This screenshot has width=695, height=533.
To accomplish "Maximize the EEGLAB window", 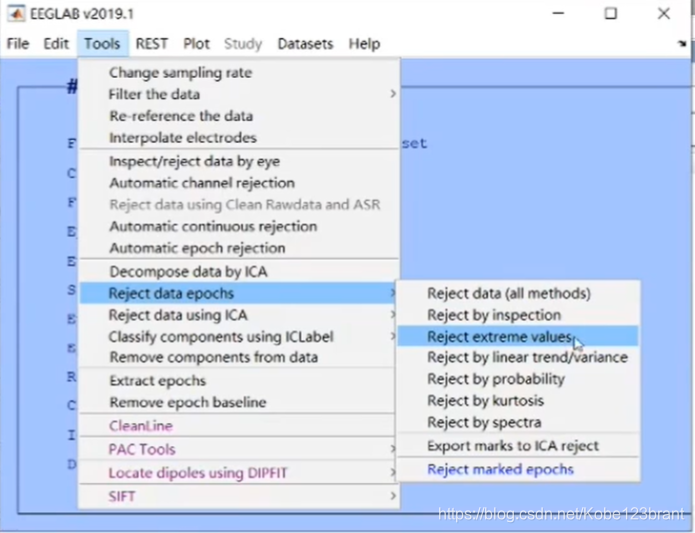I will (x=611, y=13).
